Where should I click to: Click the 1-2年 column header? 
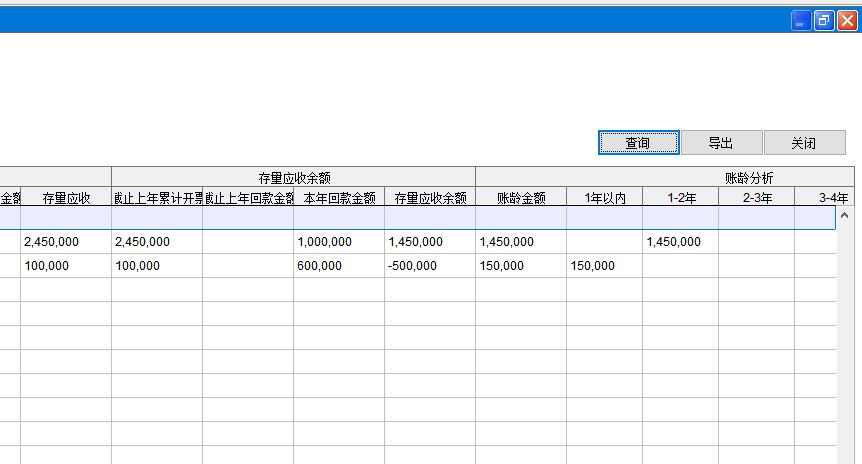[x=681, y=198]
